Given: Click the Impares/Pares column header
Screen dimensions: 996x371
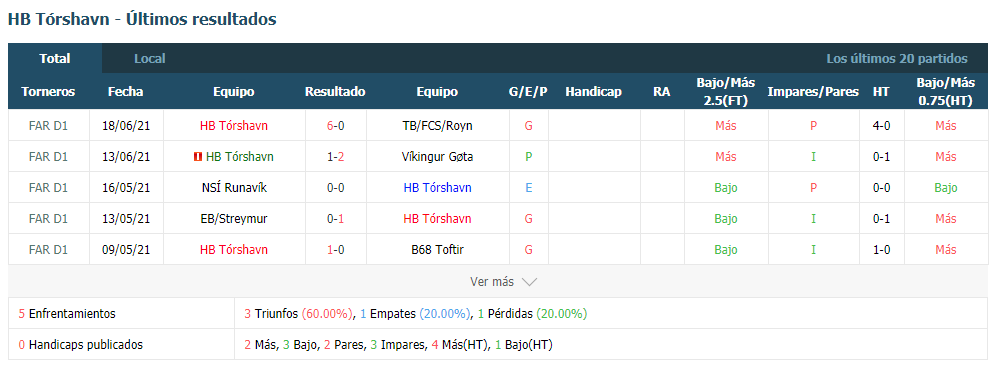Looking at the screenshot, I should click(813, 91).
